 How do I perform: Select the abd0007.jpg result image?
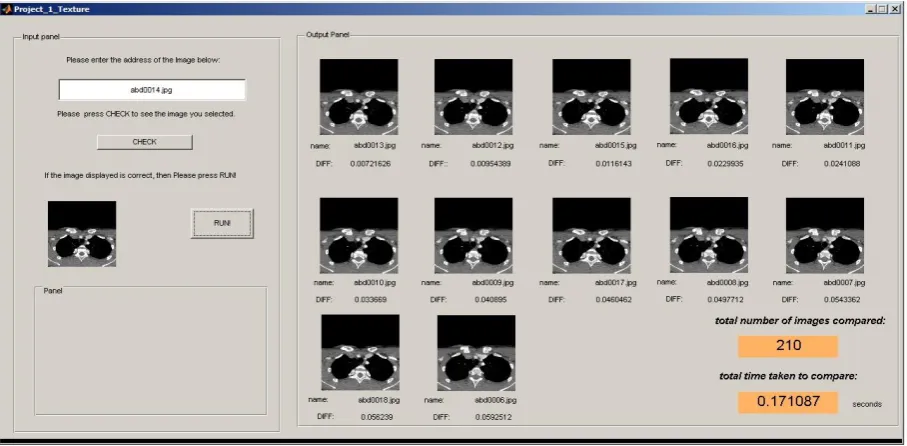coord(825,235)
